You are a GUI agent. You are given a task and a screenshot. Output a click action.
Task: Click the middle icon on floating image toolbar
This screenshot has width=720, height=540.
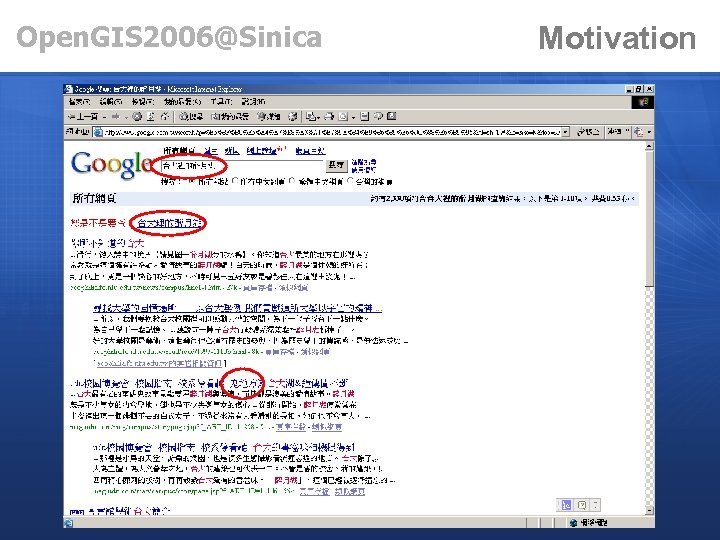[x=581, y=505]
